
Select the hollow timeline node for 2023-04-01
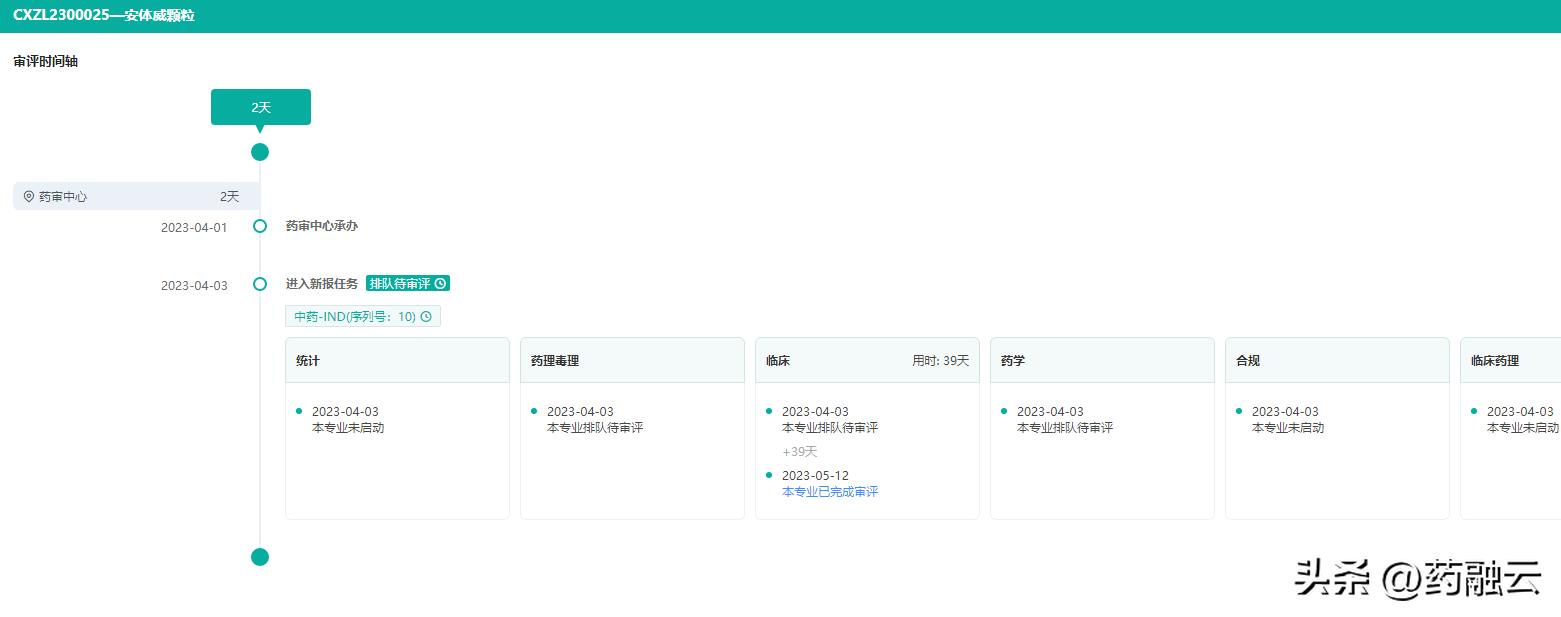pos(260,226)
